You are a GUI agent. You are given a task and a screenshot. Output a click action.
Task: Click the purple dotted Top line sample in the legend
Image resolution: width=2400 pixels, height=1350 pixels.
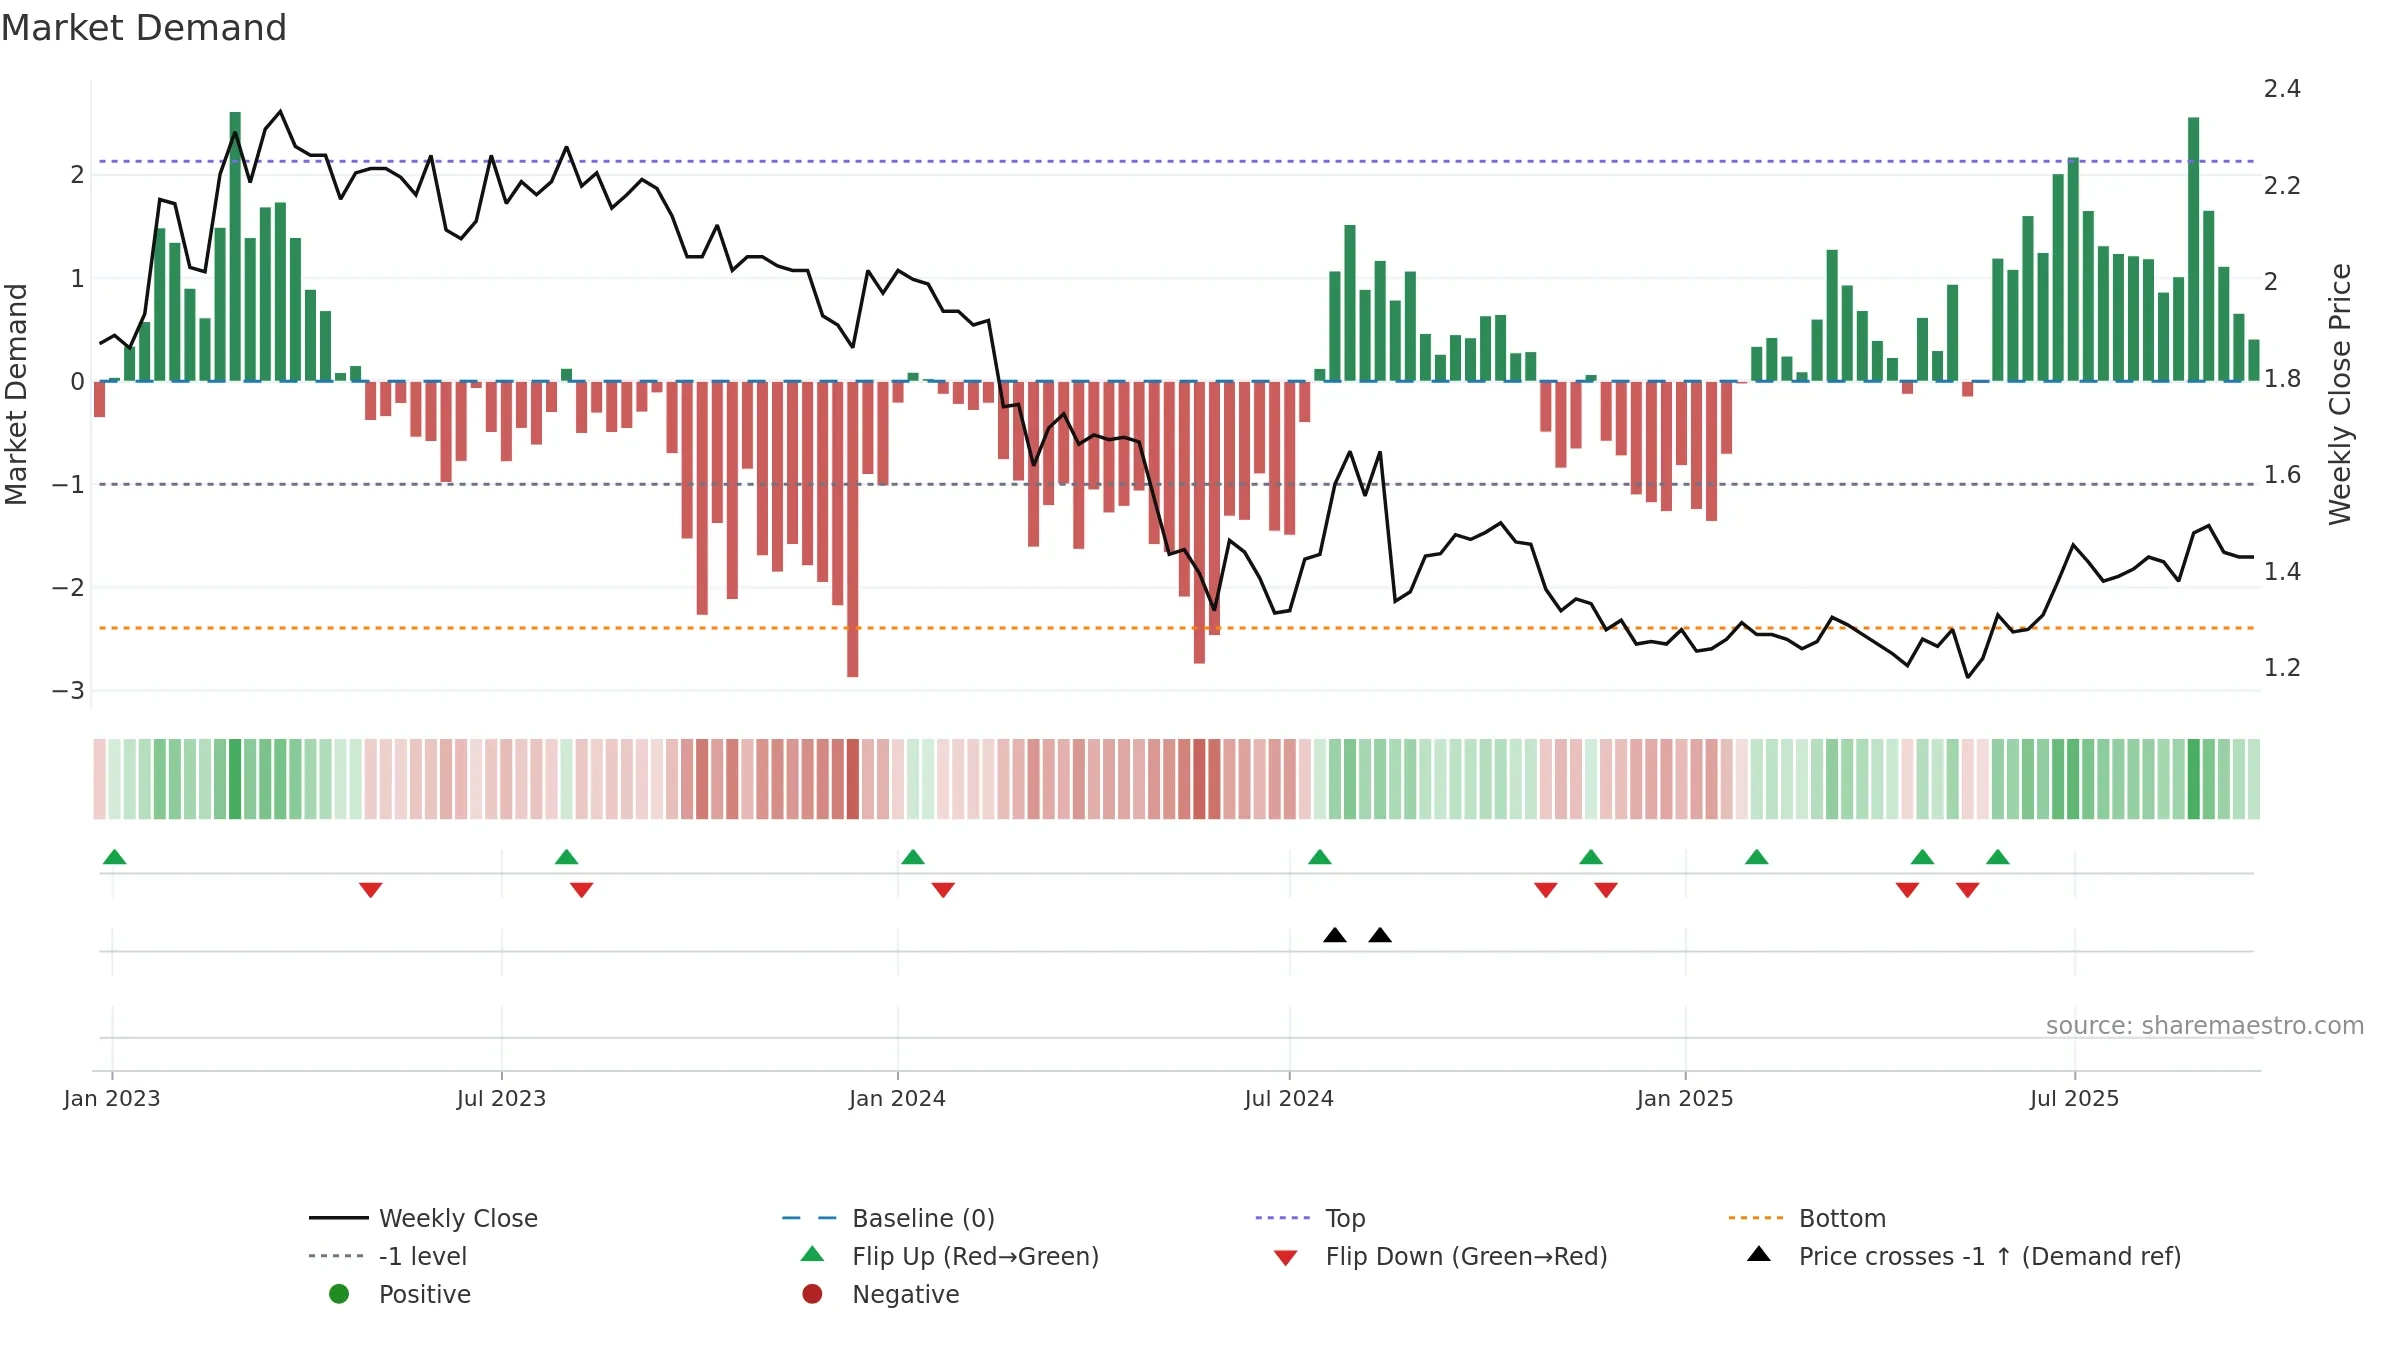(1283, 1218)
